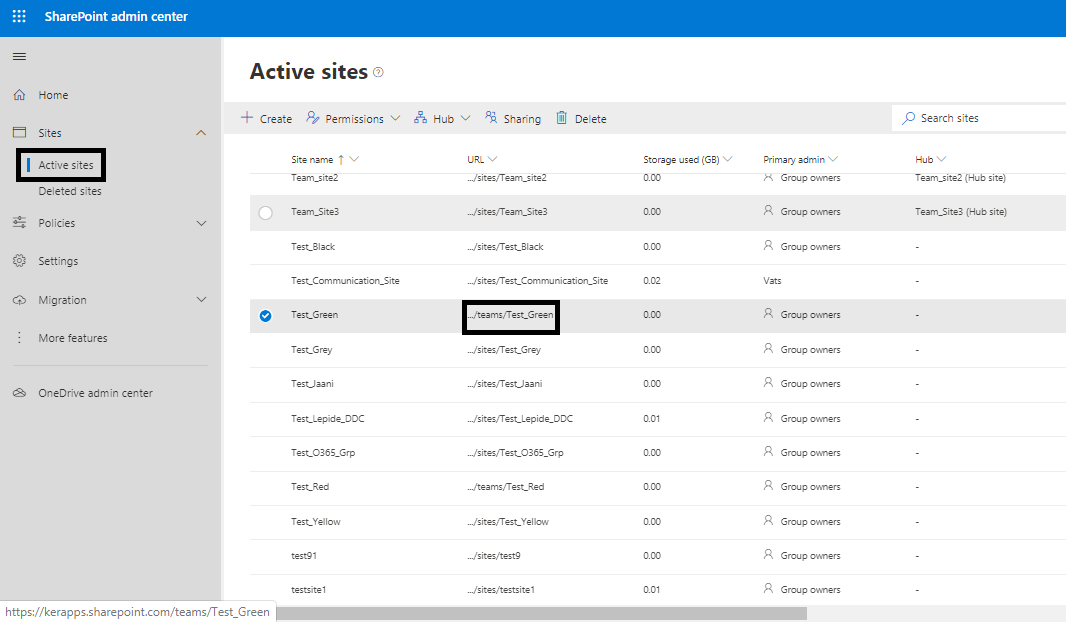
Task: Open the .../sites/Test_Communication_Site URL link
Action: click(x=538, y=281)
